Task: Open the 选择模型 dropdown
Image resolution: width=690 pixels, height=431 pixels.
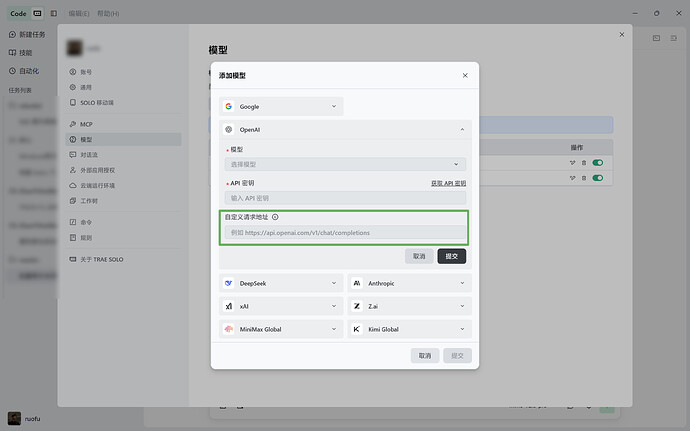Action: pyautogui.click(x=345, y=164)
